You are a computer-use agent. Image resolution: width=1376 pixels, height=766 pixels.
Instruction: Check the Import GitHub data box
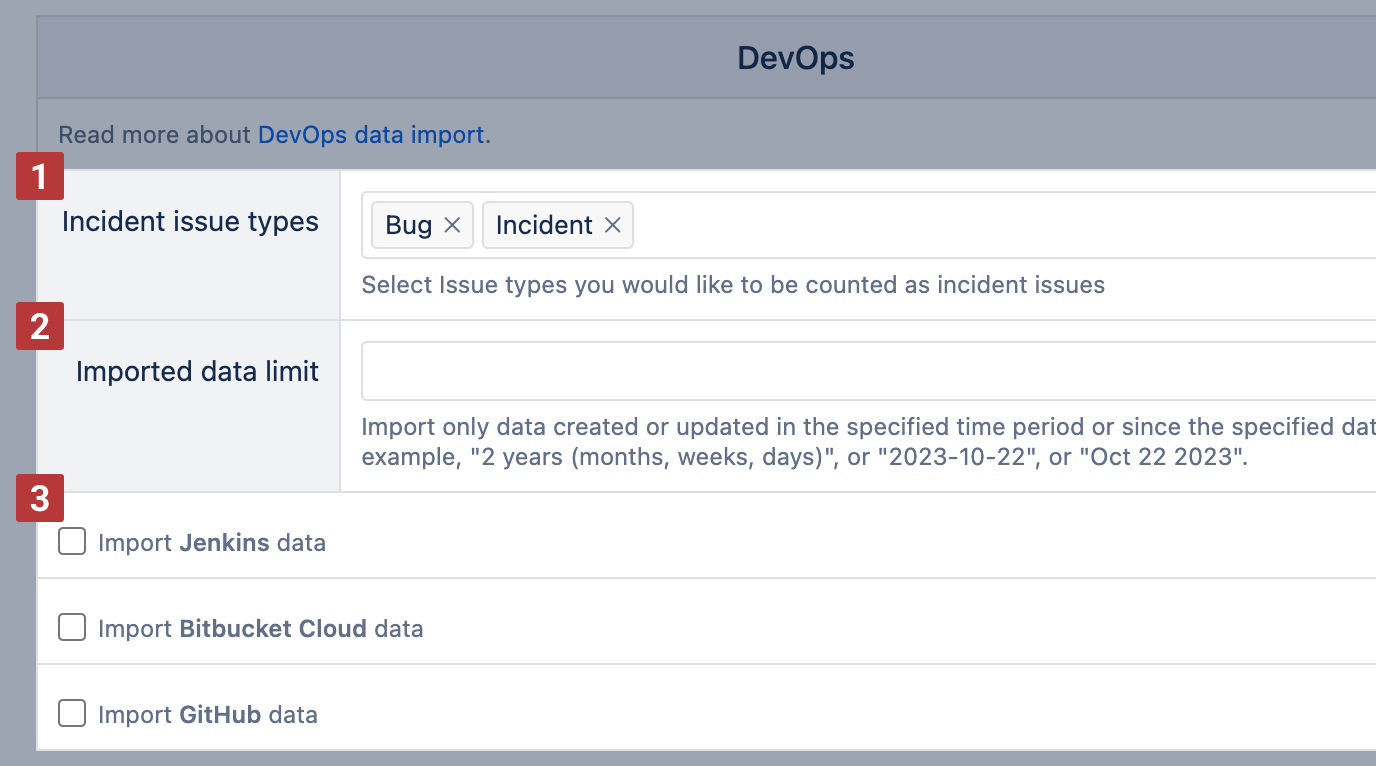72,714
